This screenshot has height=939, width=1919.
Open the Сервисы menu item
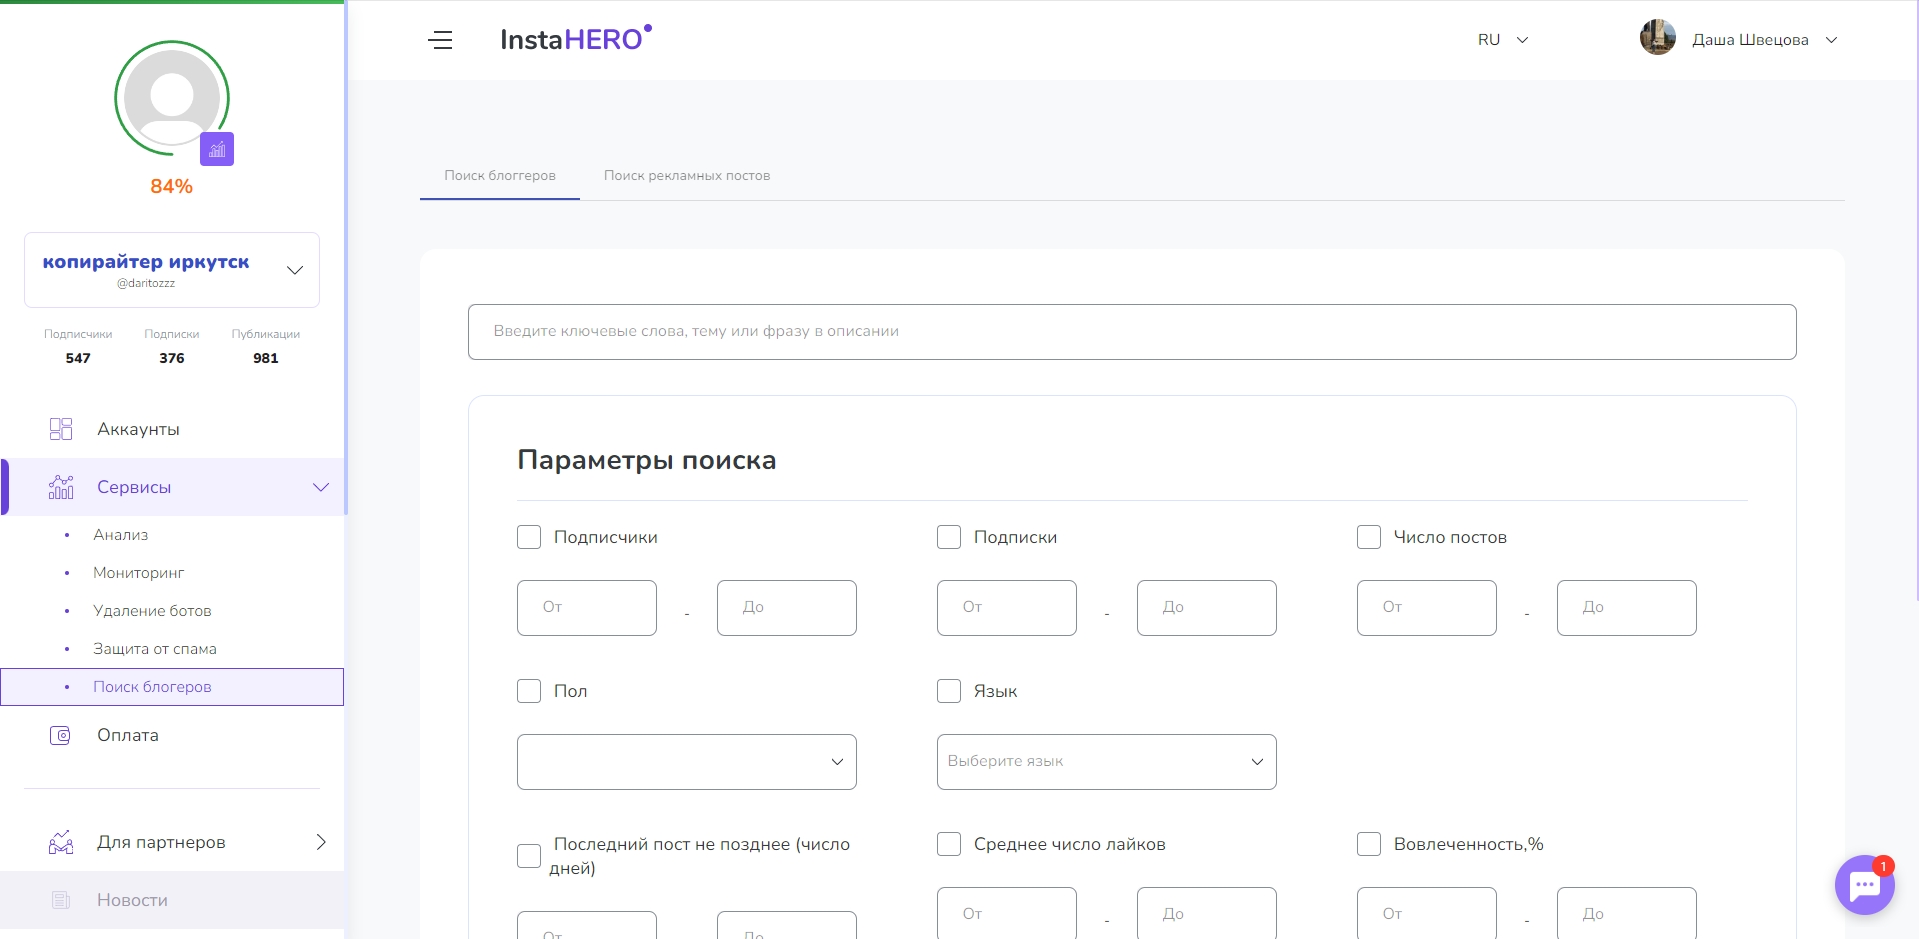click(x=172, y=487)
